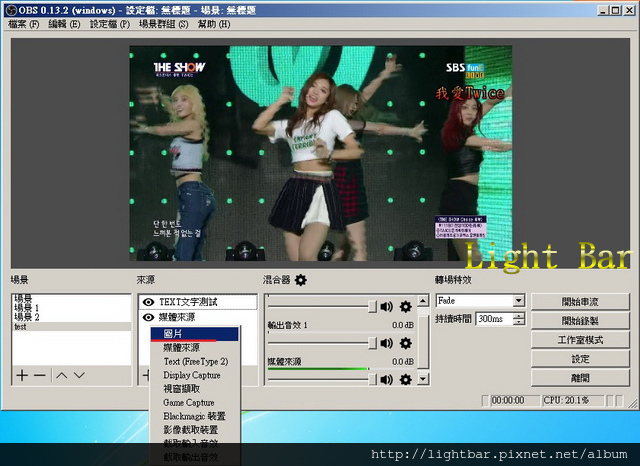The image size is (640, 466).
Task: Choose 截取輸入音效 from the menu
Action: (x=194, y=443)
